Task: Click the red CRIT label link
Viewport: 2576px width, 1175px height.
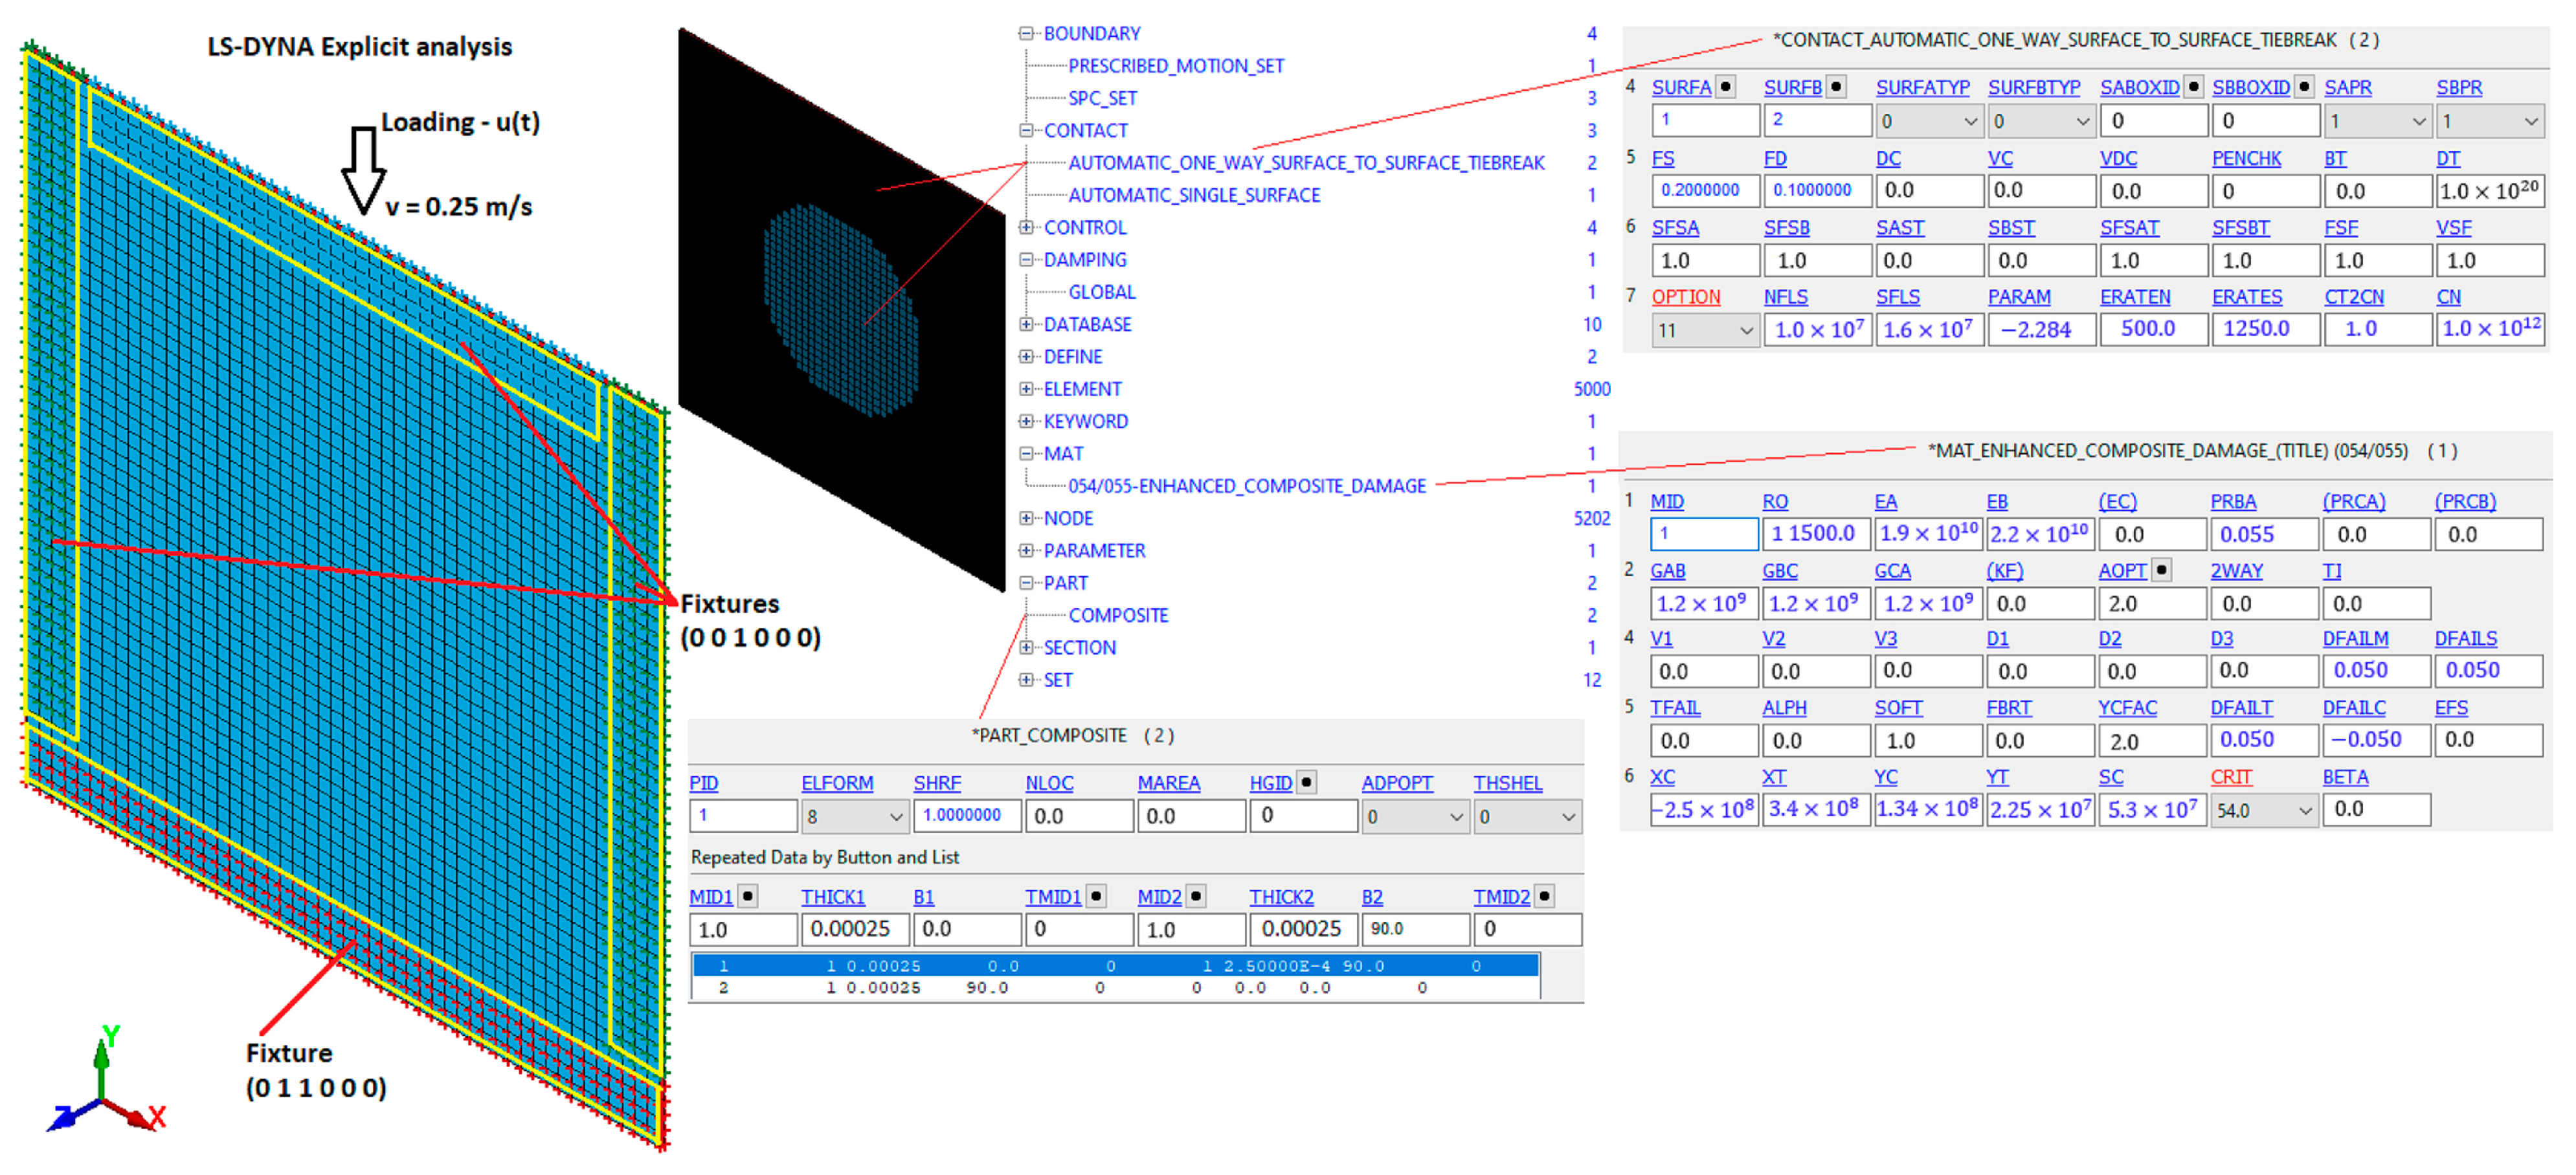Action: (x=2231, y=777)
